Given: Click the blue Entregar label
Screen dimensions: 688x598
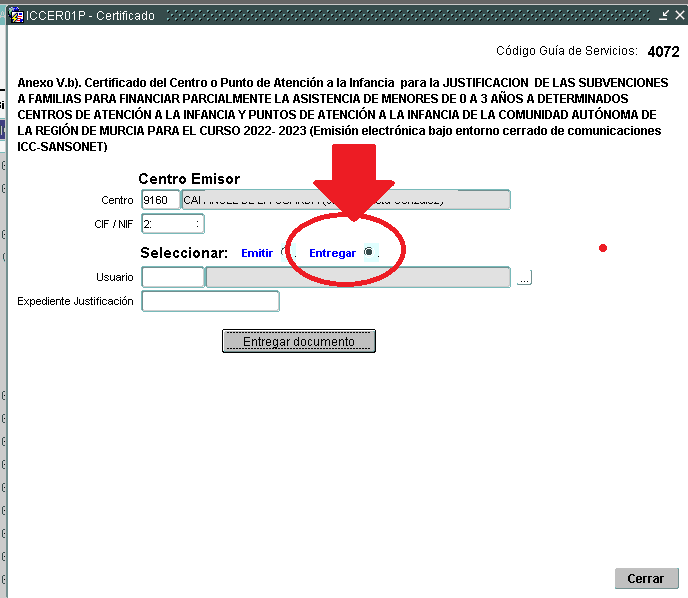Looking at the screenshot, I should pyautogui.click(x=332, y=253).
